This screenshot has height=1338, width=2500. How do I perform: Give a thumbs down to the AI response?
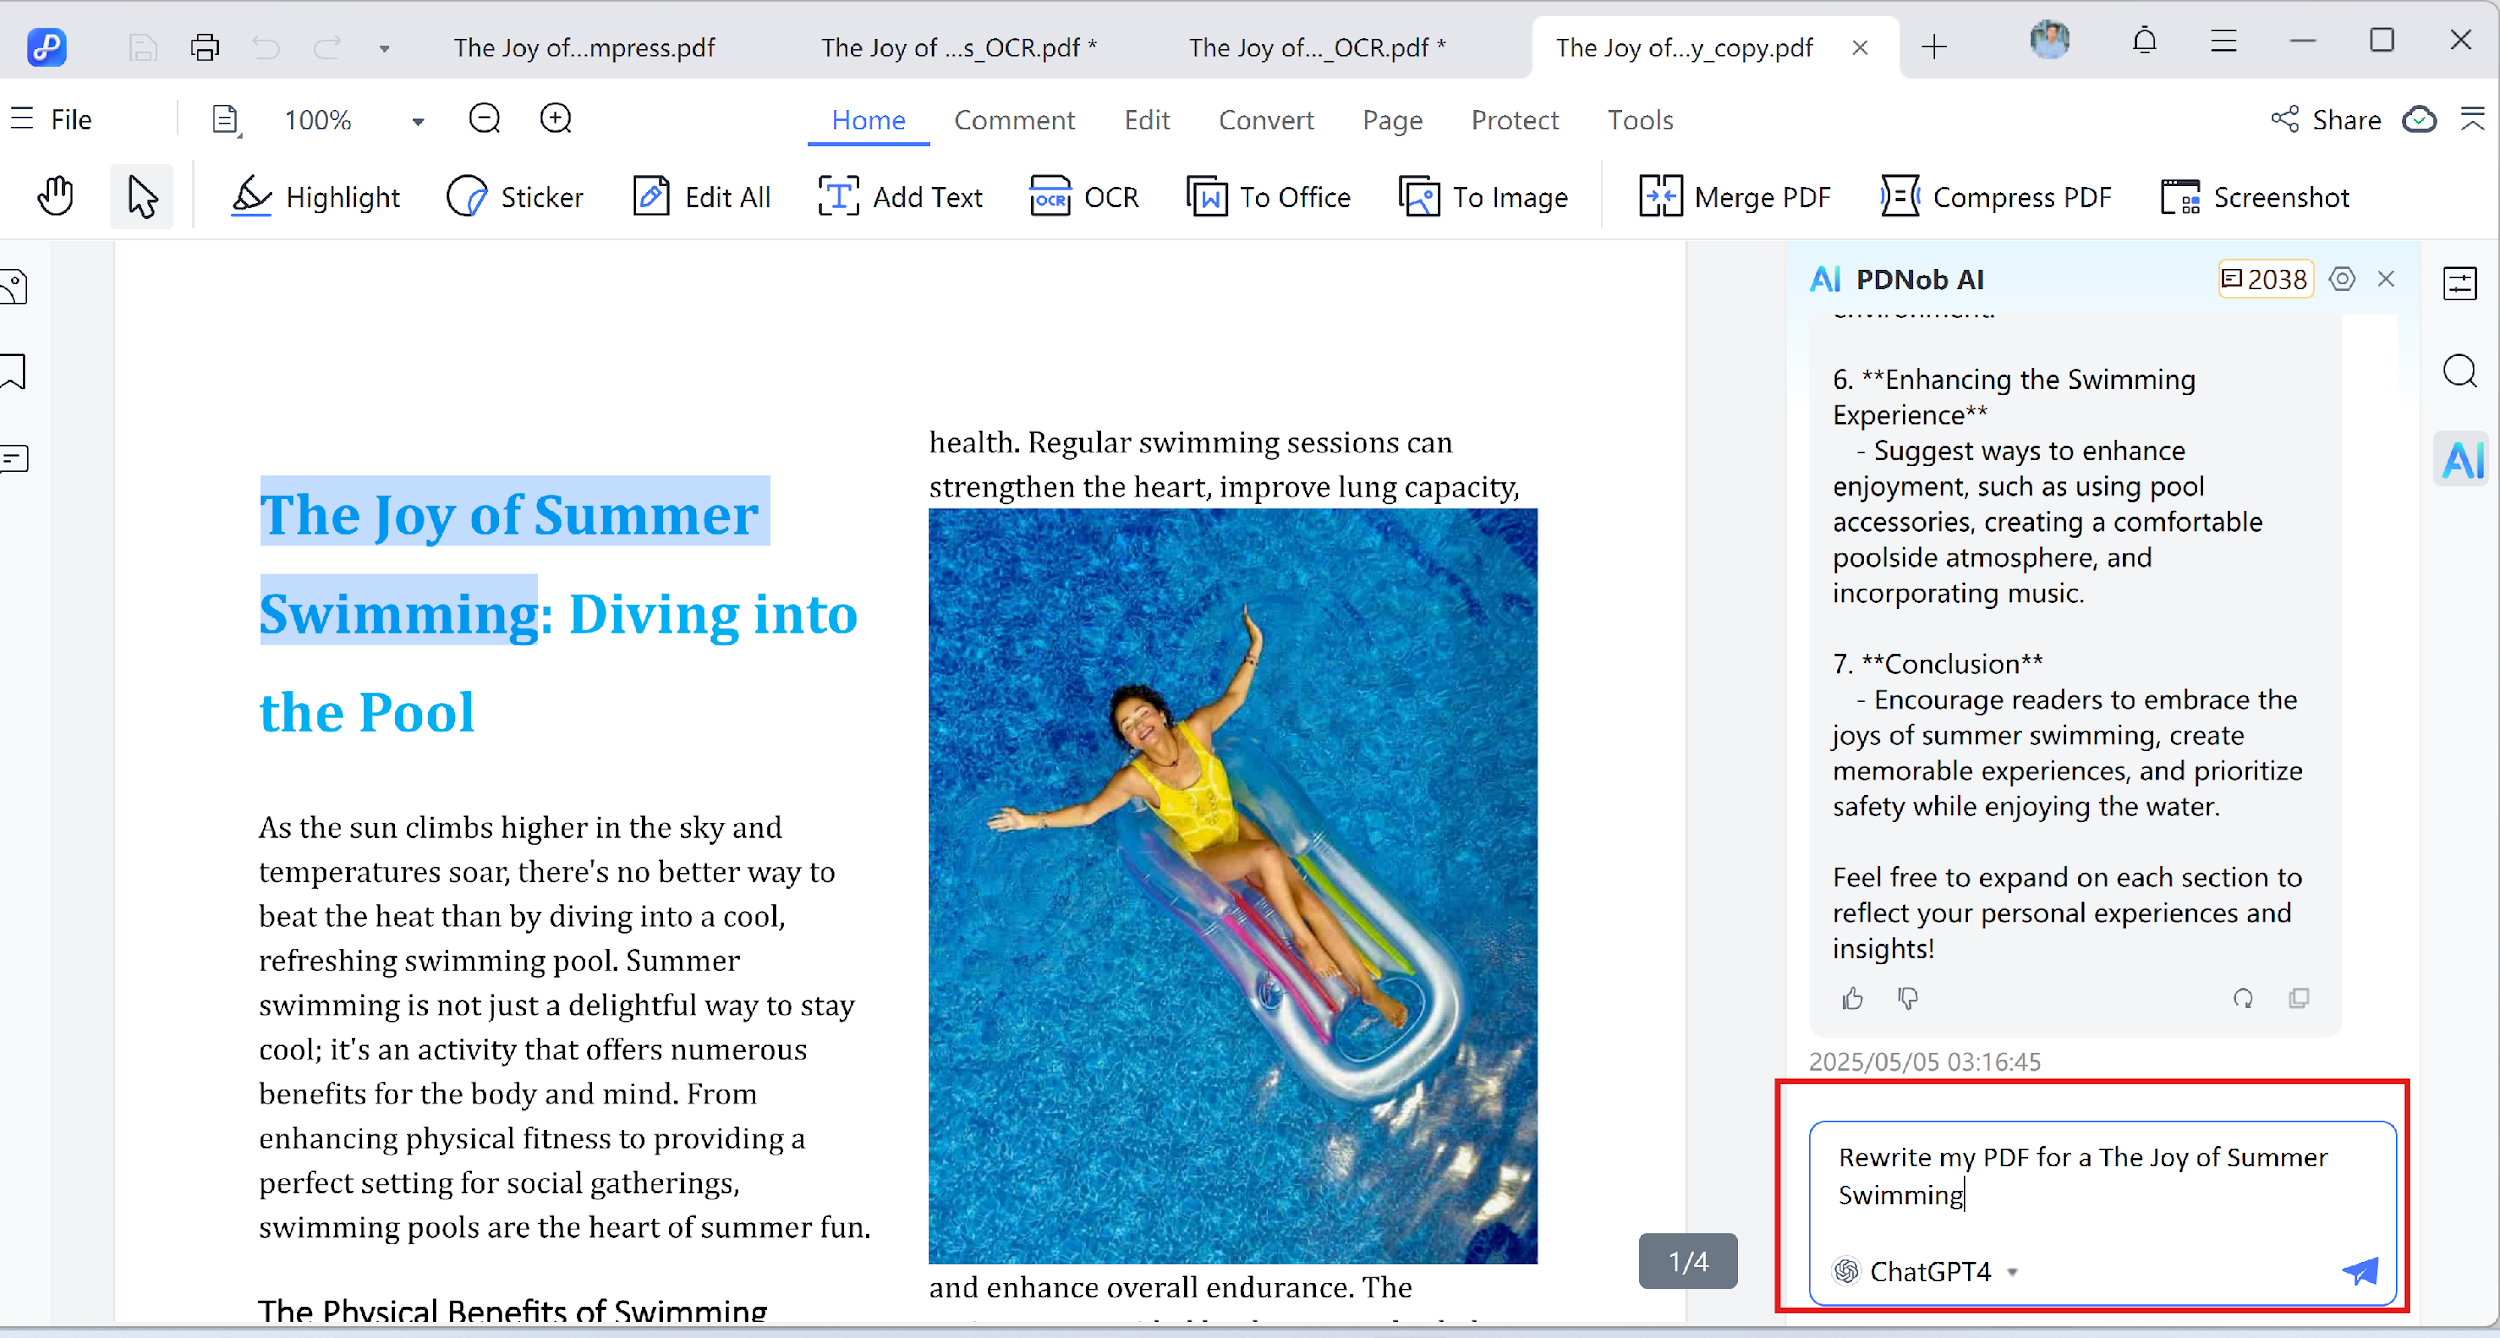pyautogui.click(x=1908, y=998)
